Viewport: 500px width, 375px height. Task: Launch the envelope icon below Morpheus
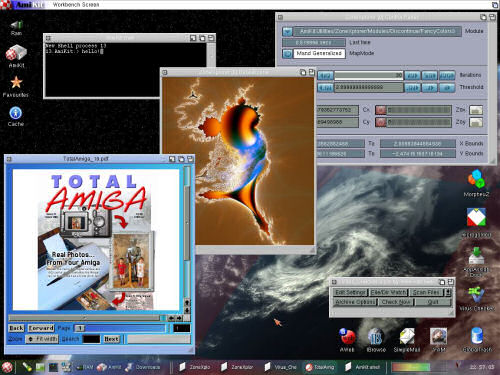(x=476, y=218)
